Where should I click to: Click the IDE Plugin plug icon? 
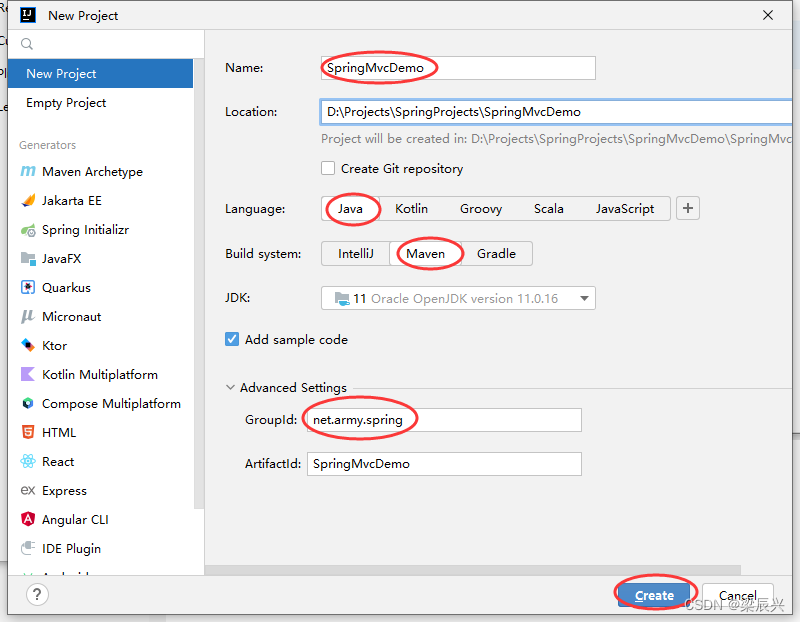click(28, 548)
